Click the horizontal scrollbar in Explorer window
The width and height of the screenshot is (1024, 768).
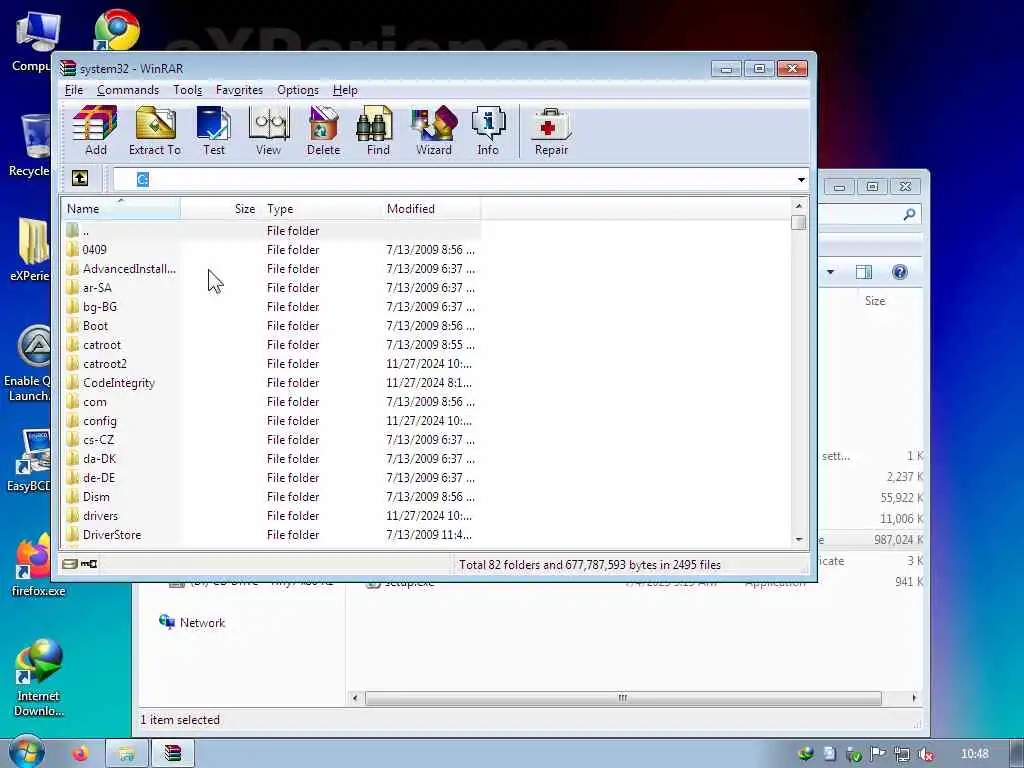[x=623, y=698]
